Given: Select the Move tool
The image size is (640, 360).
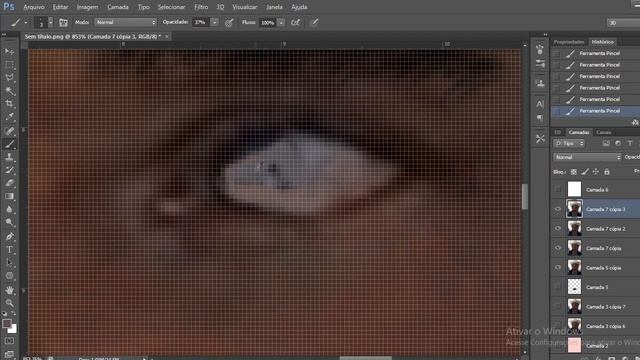Looking at the screenshot, I should pos(9,51).
